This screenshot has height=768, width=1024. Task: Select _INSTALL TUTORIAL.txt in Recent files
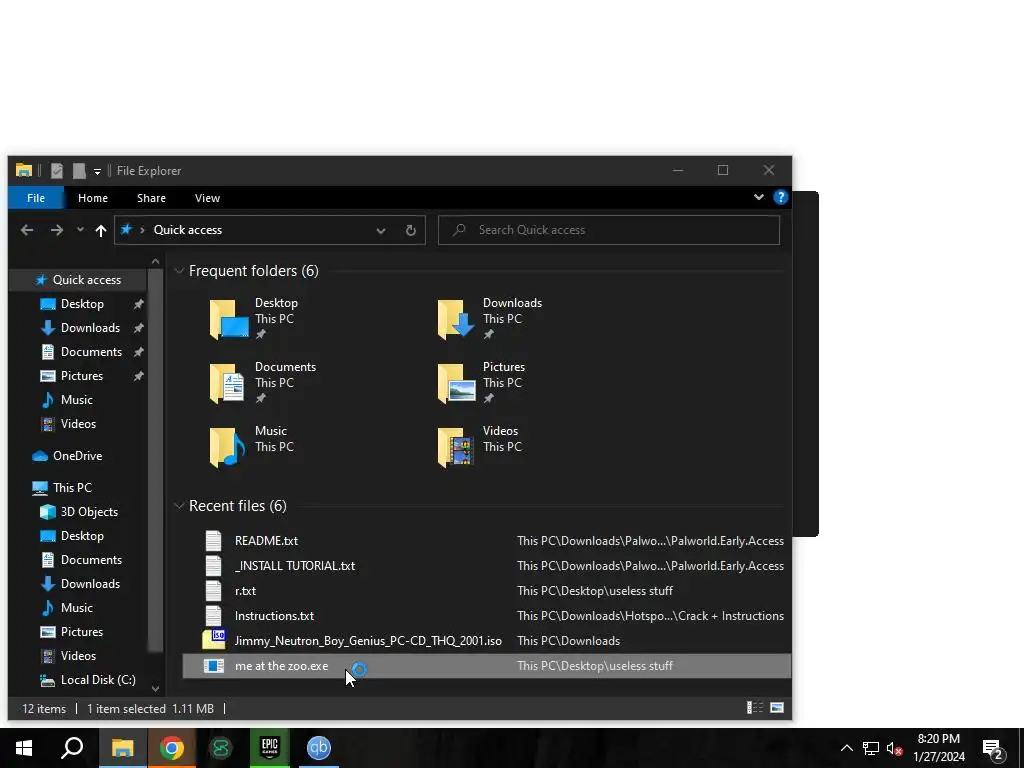(x=486, y=566)
